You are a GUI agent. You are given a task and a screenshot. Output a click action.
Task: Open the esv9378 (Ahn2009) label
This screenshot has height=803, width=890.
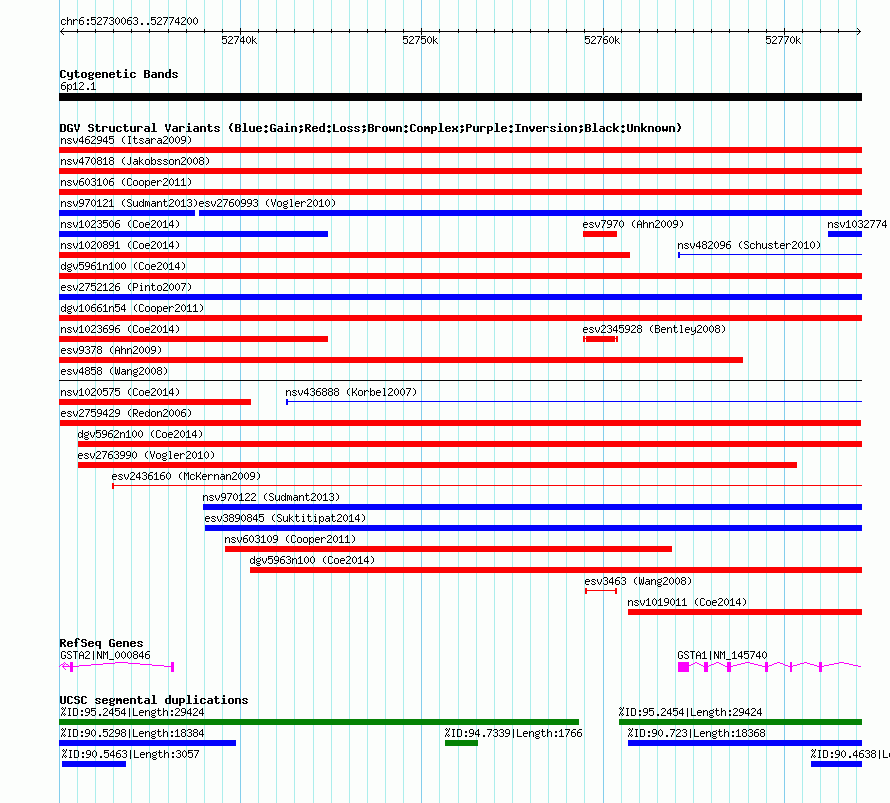[111, 350]
